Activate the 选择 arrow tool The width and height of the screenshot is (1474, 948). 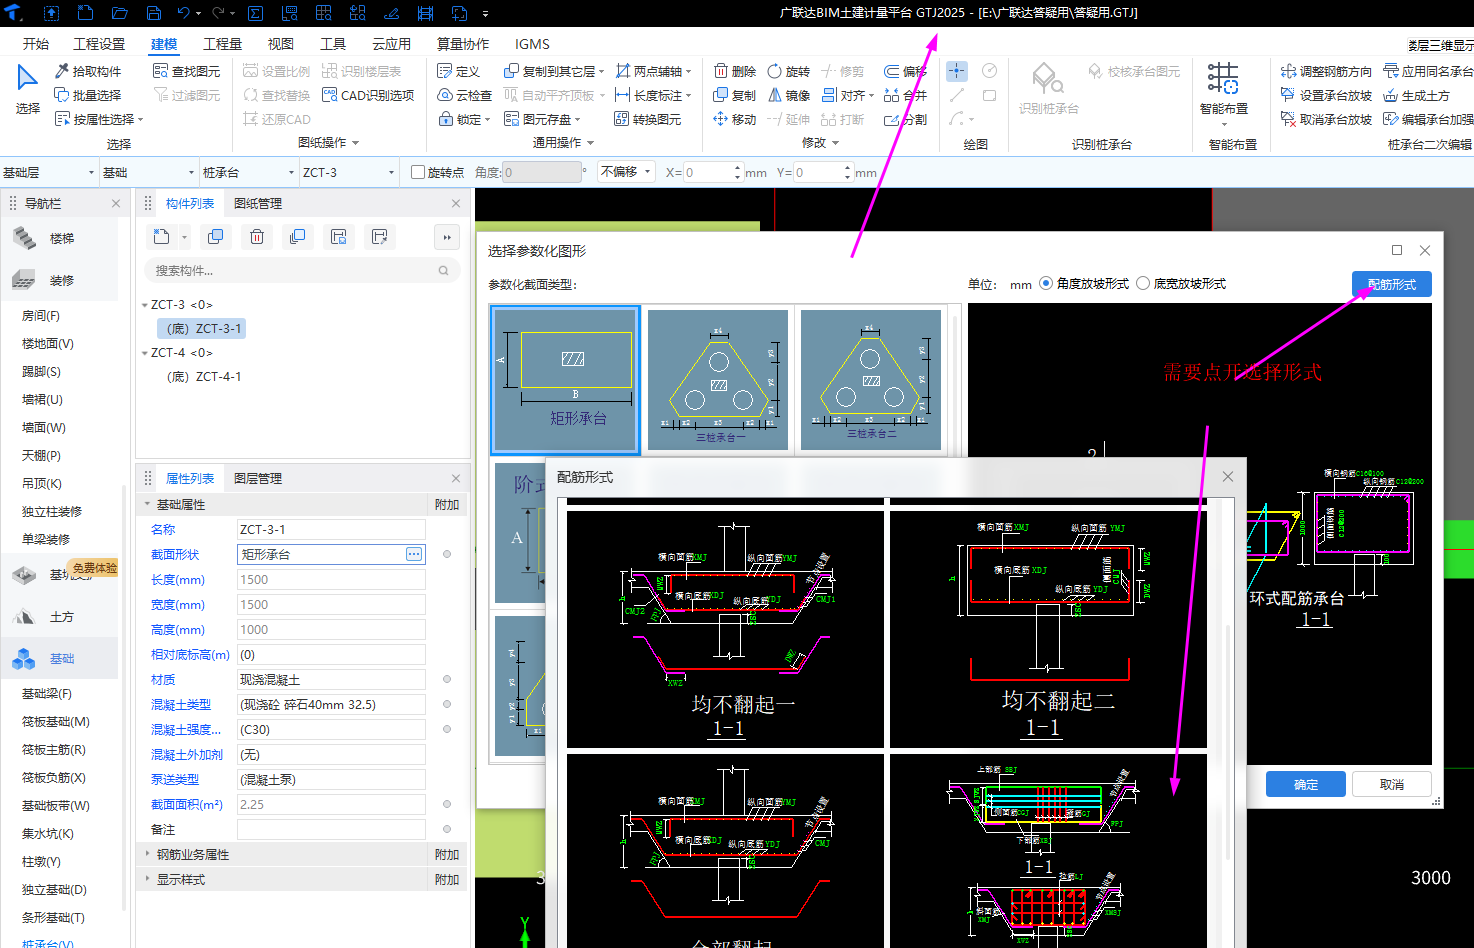pyautogui.click(x=28, y=88)
